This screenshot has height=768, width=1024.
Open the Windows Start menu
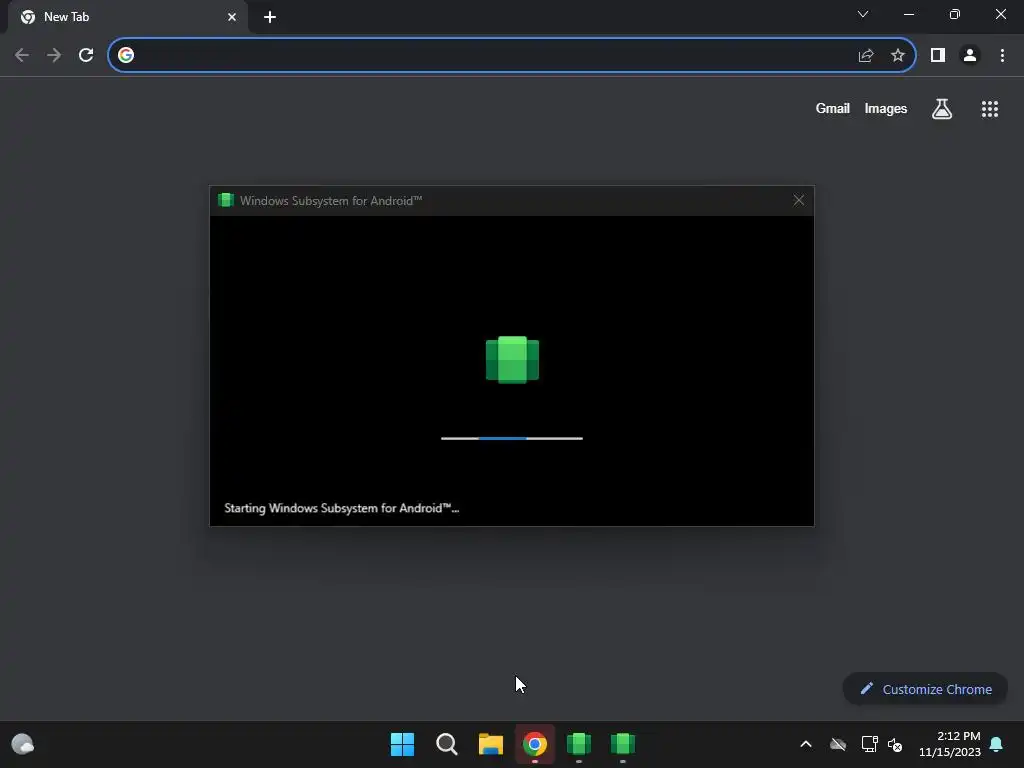tap(402, 744)
